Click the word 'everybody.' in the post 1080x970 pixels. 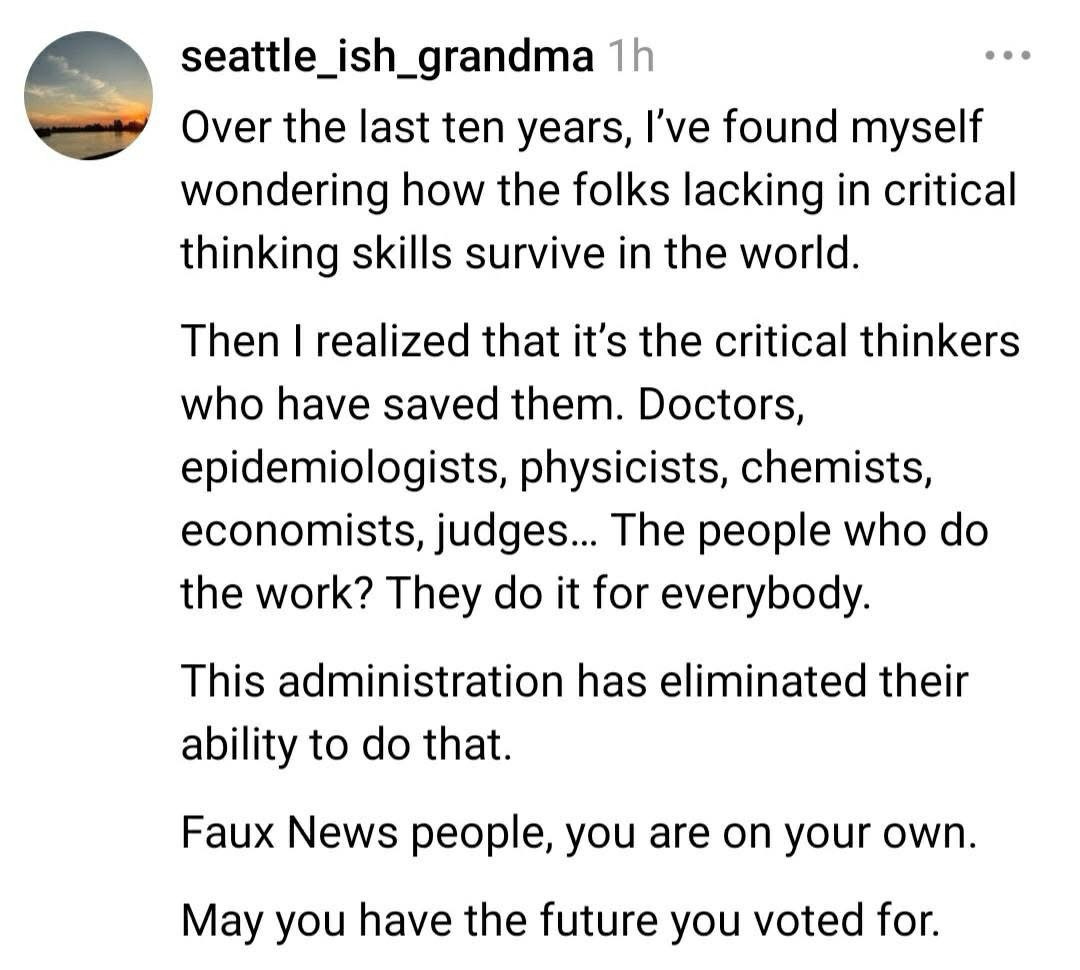[x=766, y=594]
